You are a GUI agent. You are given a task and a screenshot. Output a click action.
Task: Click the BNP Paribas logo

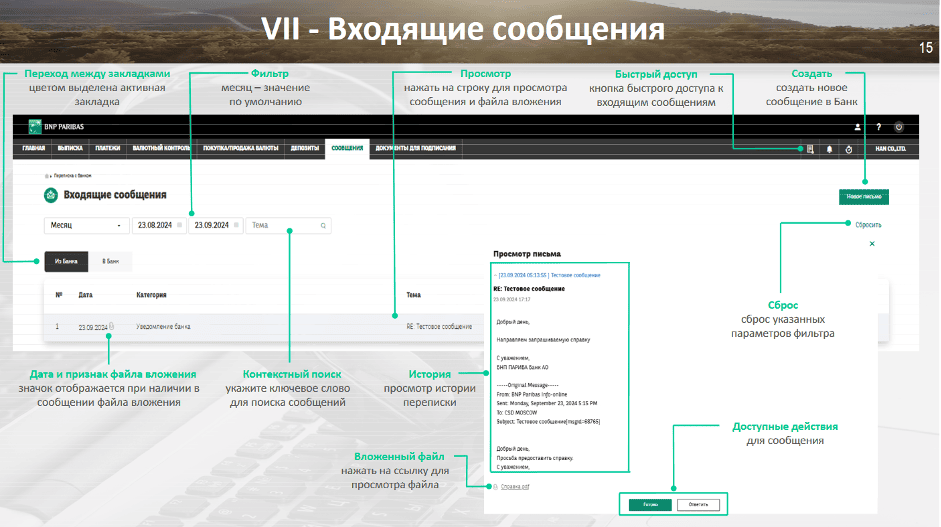(56, 127)
